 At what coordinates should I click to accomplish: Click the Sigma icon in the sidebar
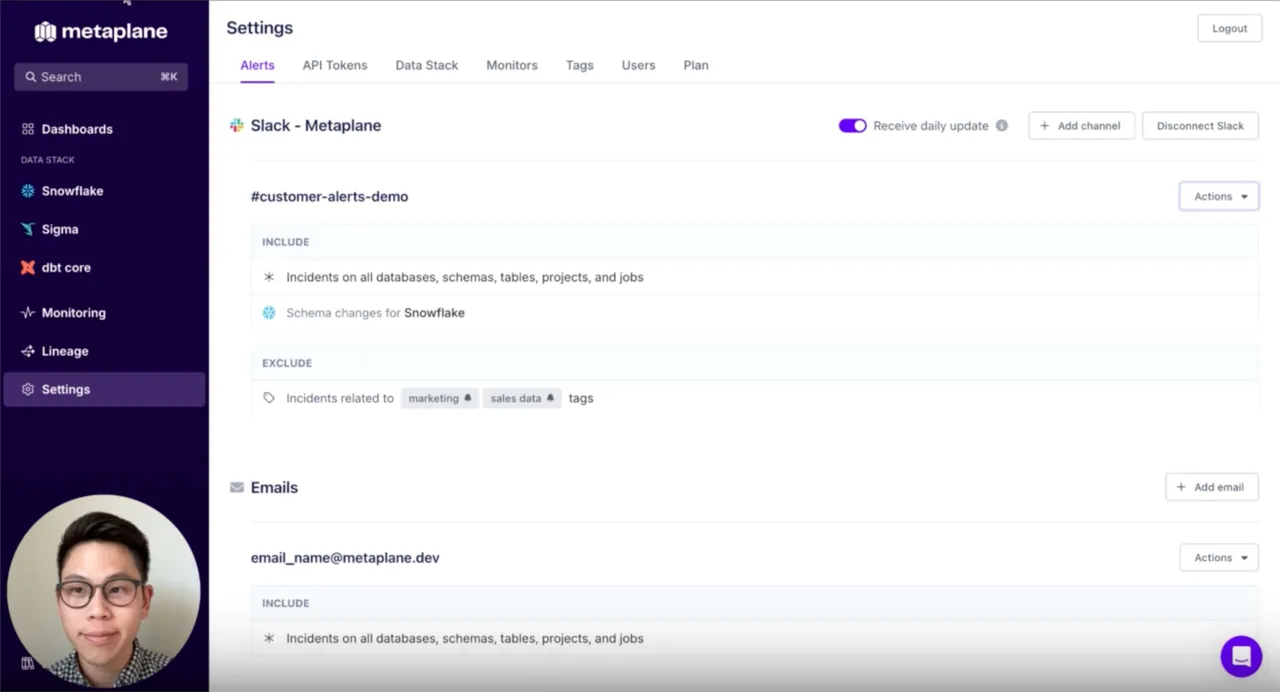pyautogui.click(x=28, y=229)
